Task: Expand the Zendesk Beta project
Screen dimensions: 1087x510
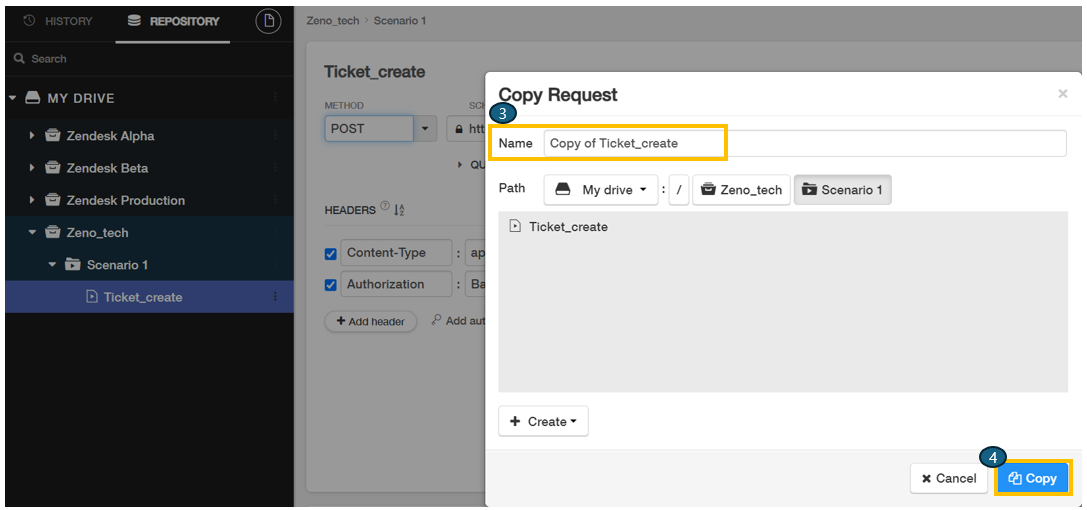Action: click(x=32, y=168)
